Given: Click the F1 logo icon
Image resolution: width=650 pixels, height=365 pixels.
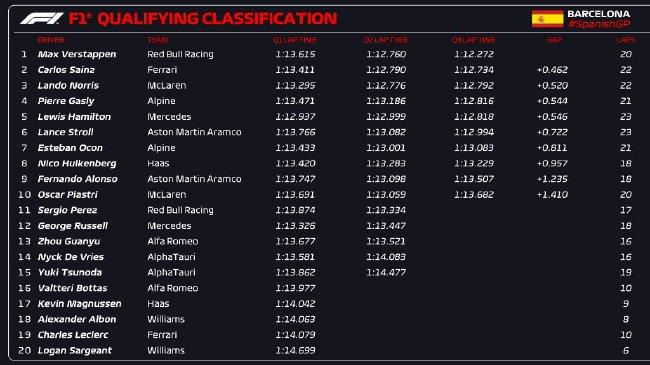Looking at the screenshot, I should click(x=42, y=19).
